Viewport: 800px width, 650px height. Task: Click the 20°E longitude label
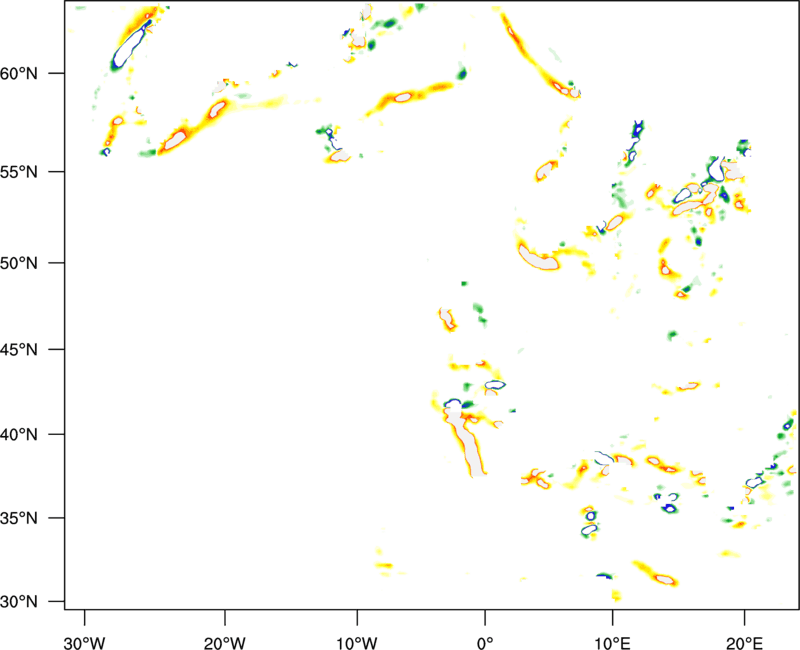coord(744,643)
